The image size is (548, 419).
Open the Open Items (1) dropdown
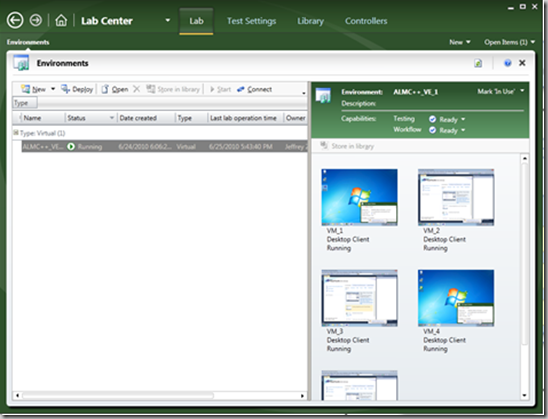tap(509, 42)
